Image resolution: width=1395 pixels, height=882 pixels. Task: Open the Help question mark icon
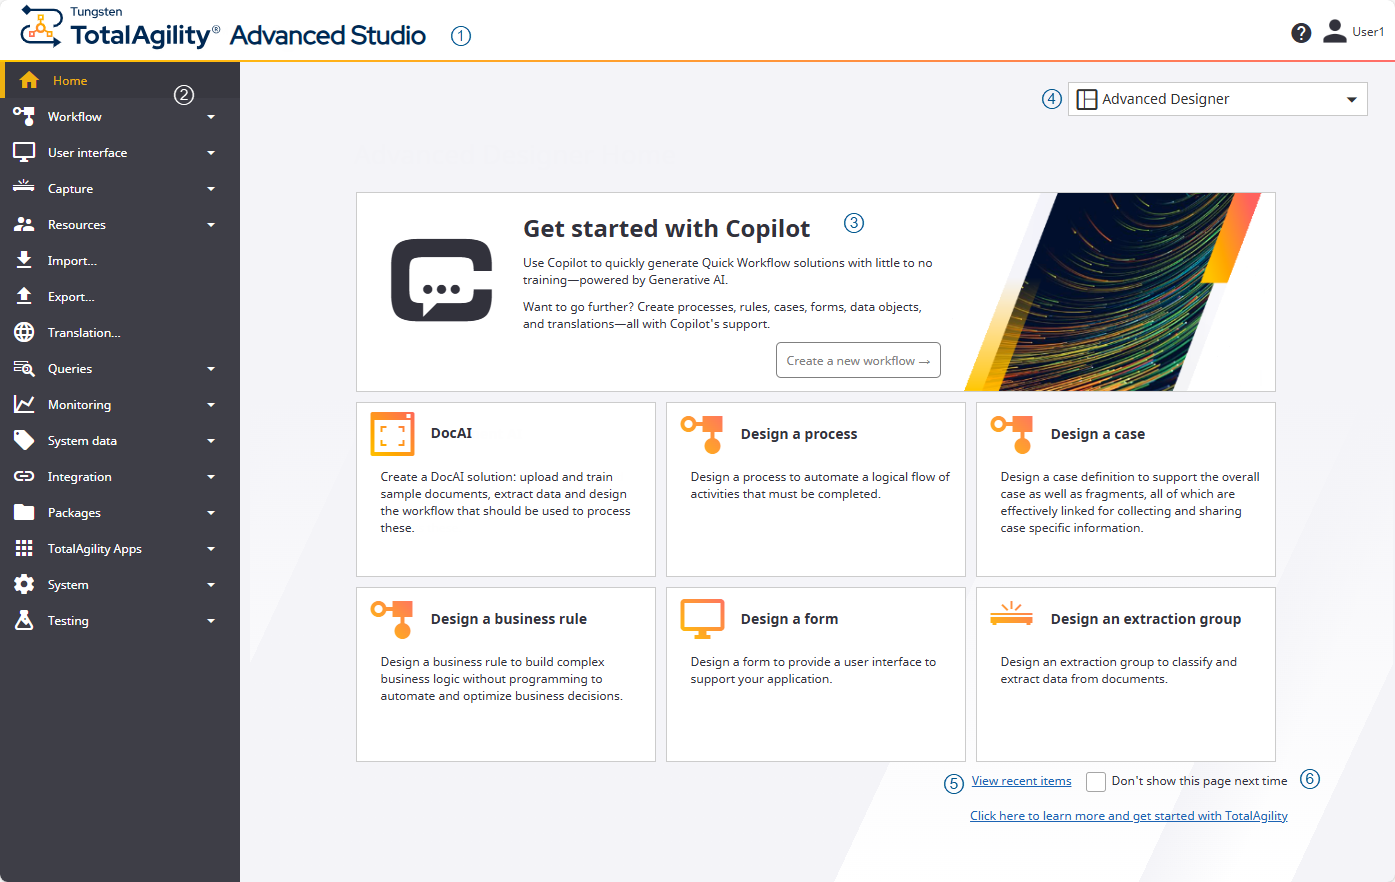tap(1300, 32)
